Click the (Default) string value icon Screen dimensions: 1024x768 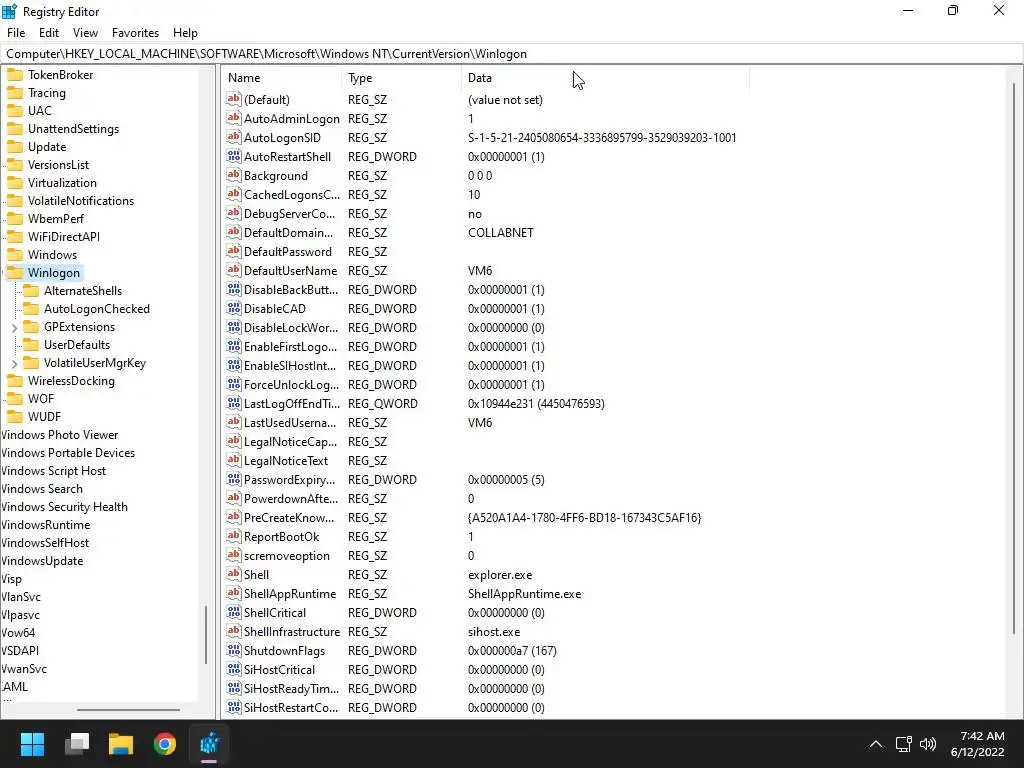coord(234,99)
